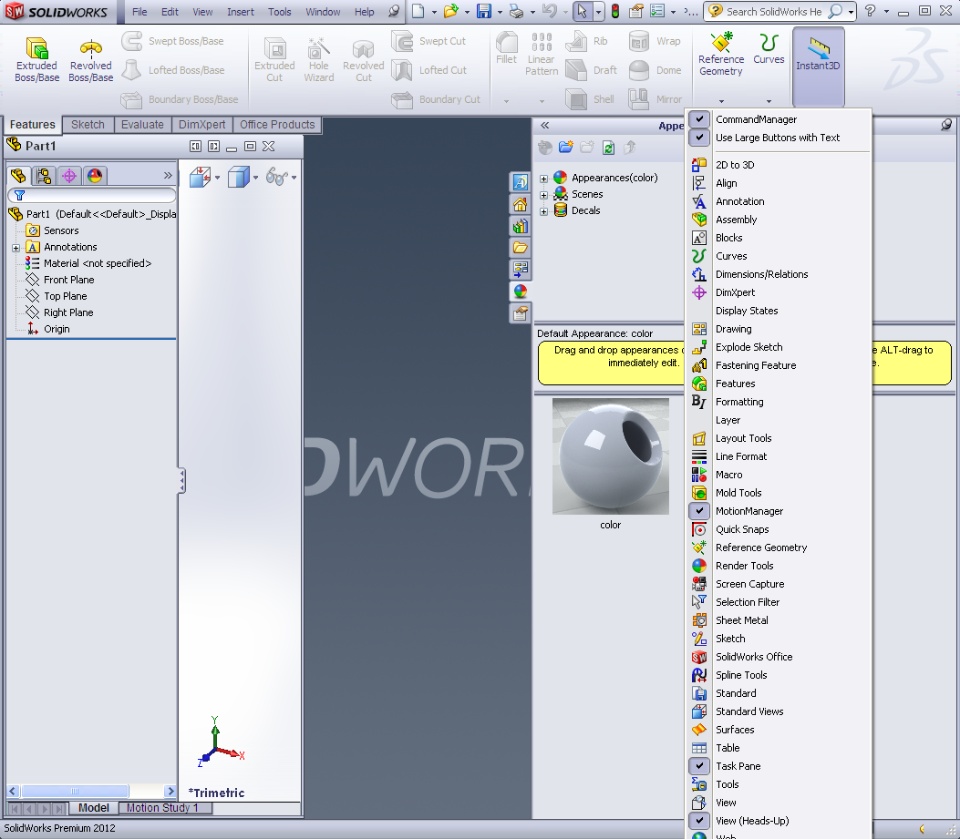Image resolution: width=960 pixels, height=839 pixels.
Task: Open Custom Properties task pane icon
Action: (x=520, y=314)
